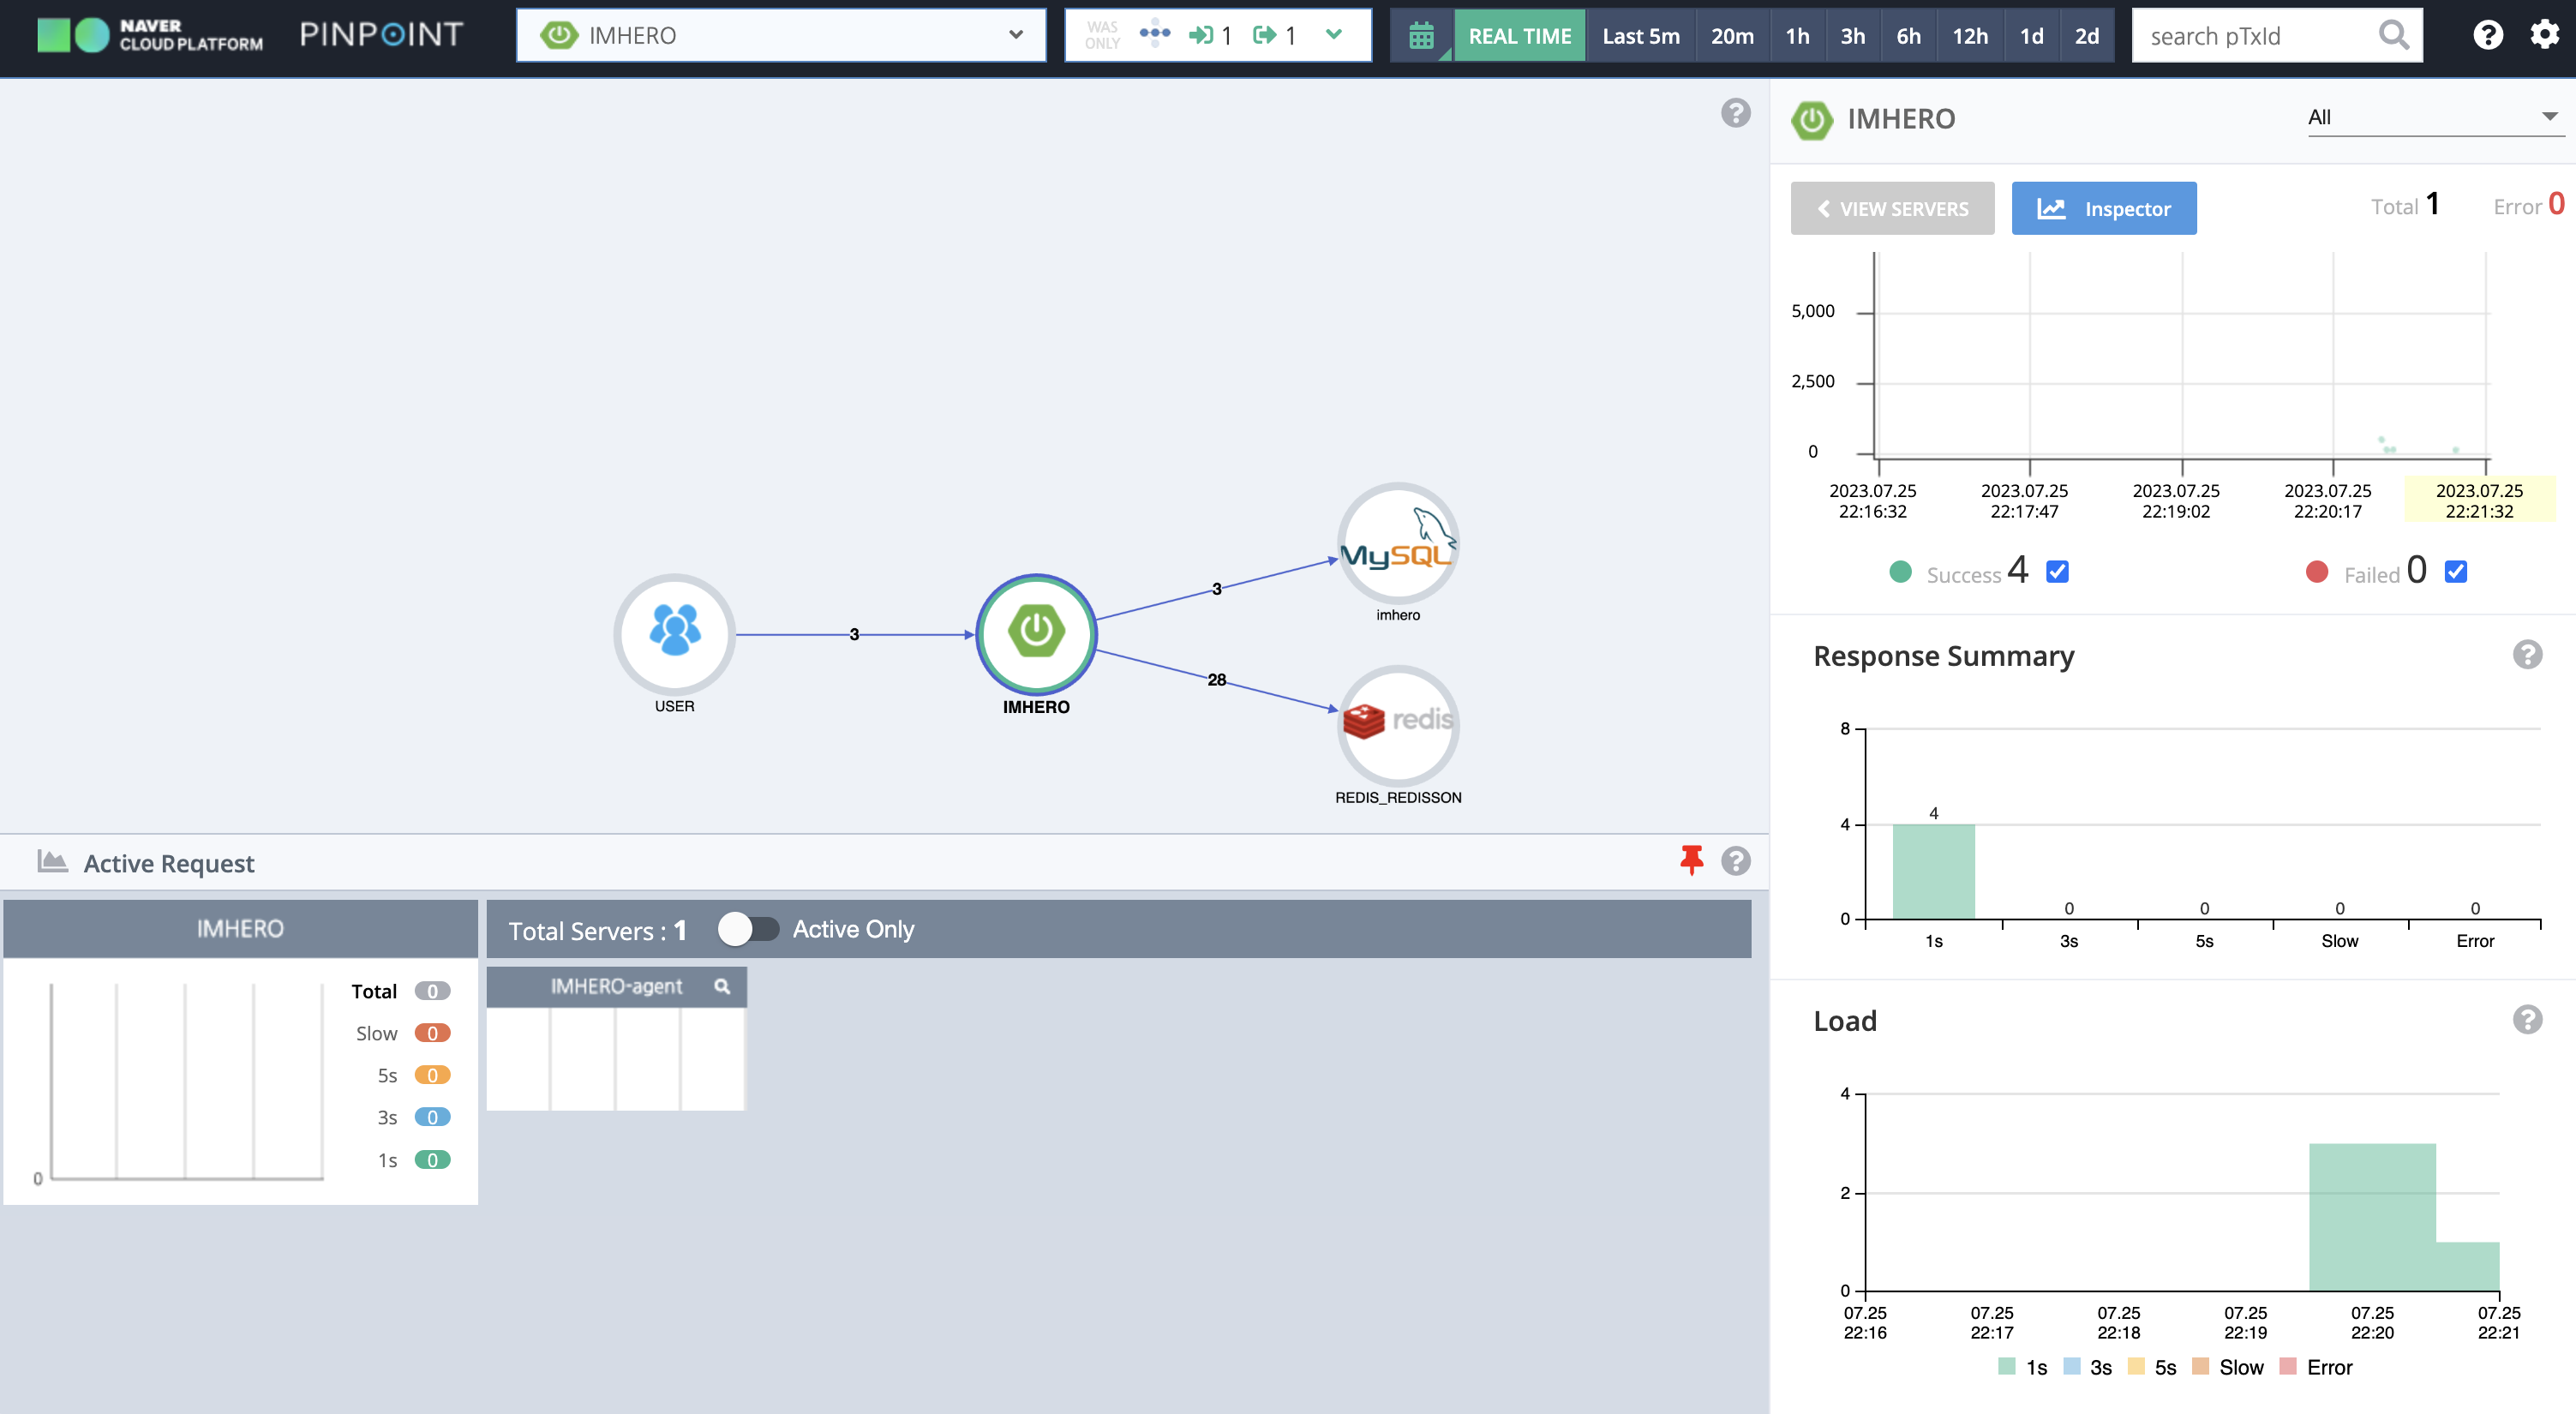
Task: Select the 1h time range
Action: pos(1797,36)
